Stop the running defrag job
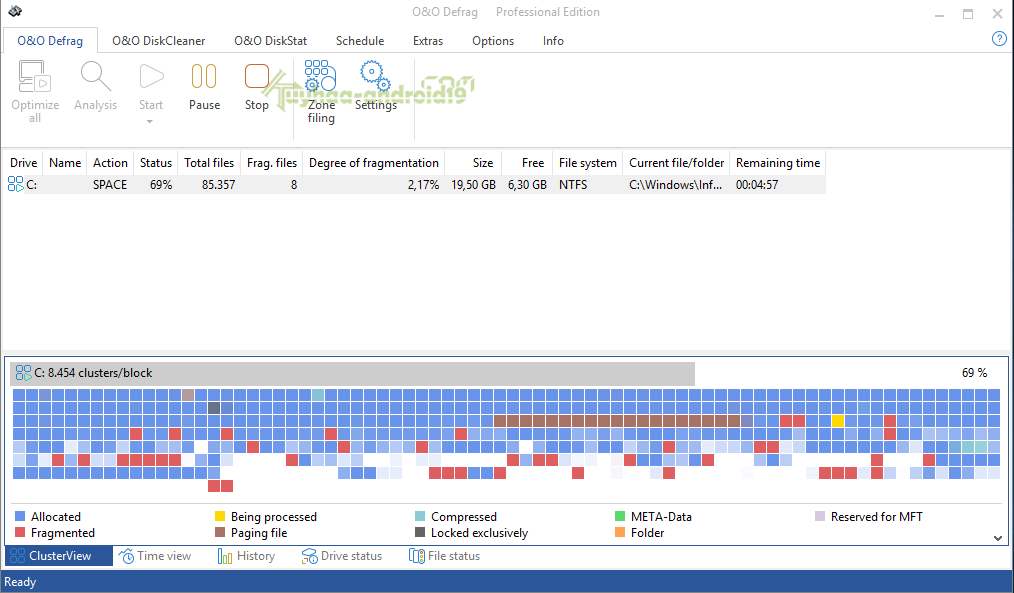Screen dimensions: 1014x593 [x=257, y=76]
